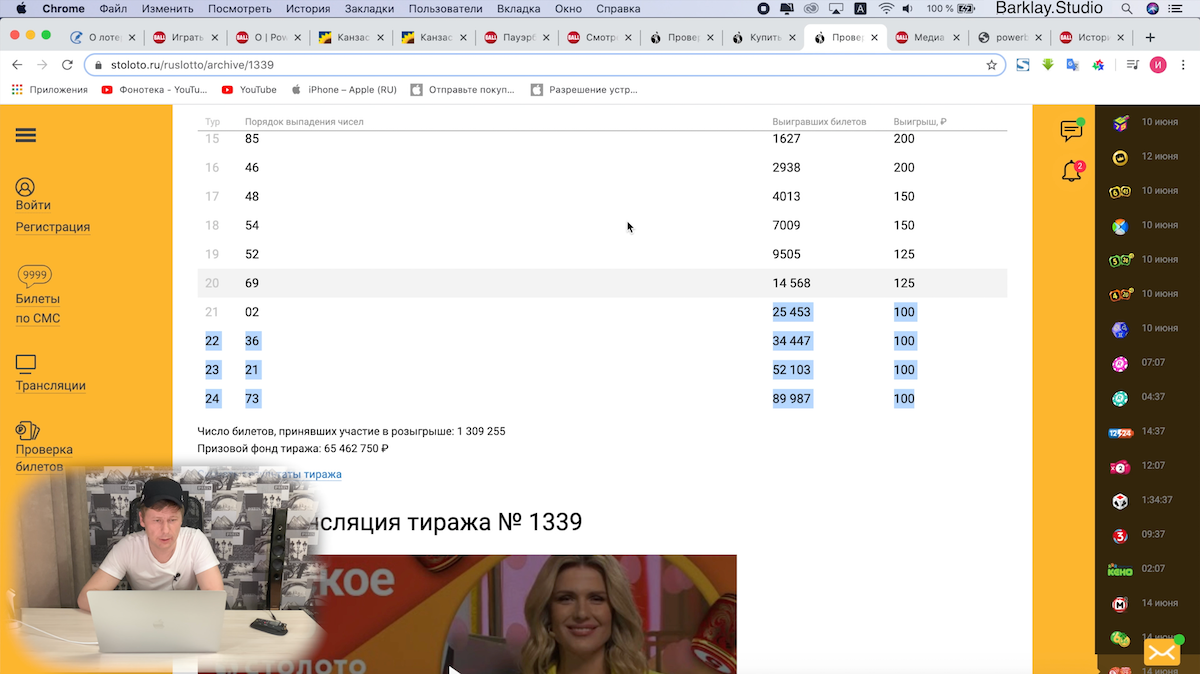Click the user profile icon above Войти
The height and width of the screenshot is (674, 1200).
(x=25, y=187)
